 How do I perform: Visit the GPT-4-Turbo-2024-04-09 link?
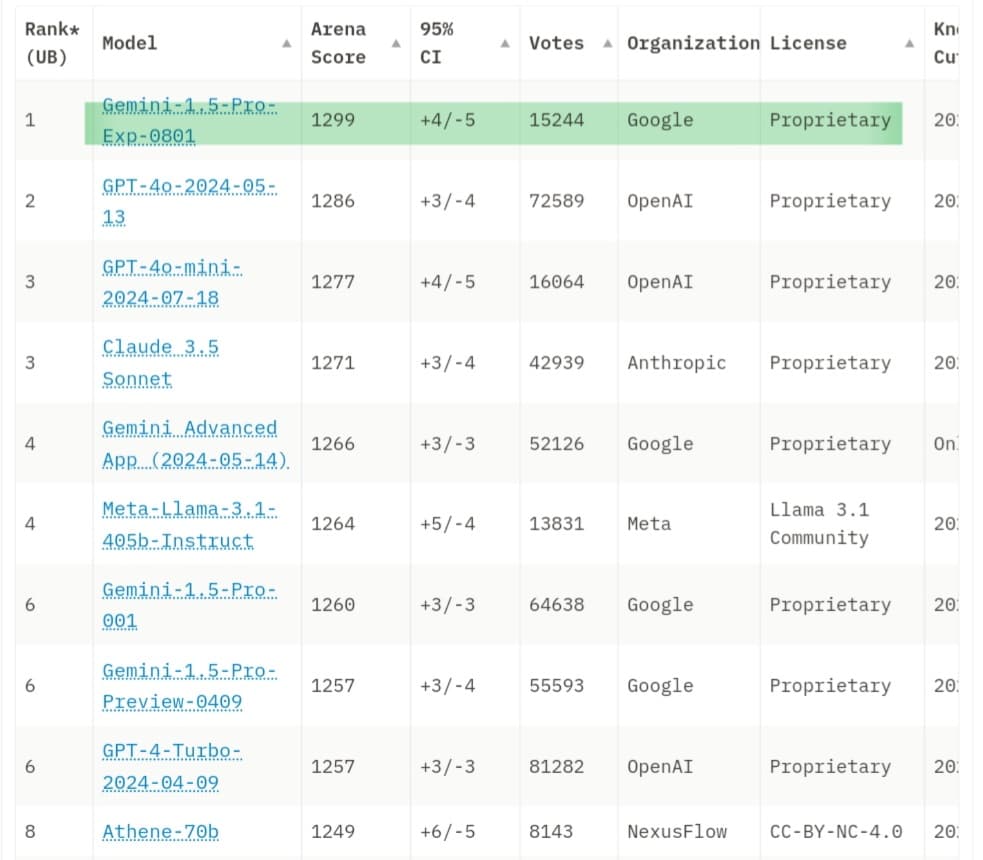pyautogui.click(x=171, y=766)
